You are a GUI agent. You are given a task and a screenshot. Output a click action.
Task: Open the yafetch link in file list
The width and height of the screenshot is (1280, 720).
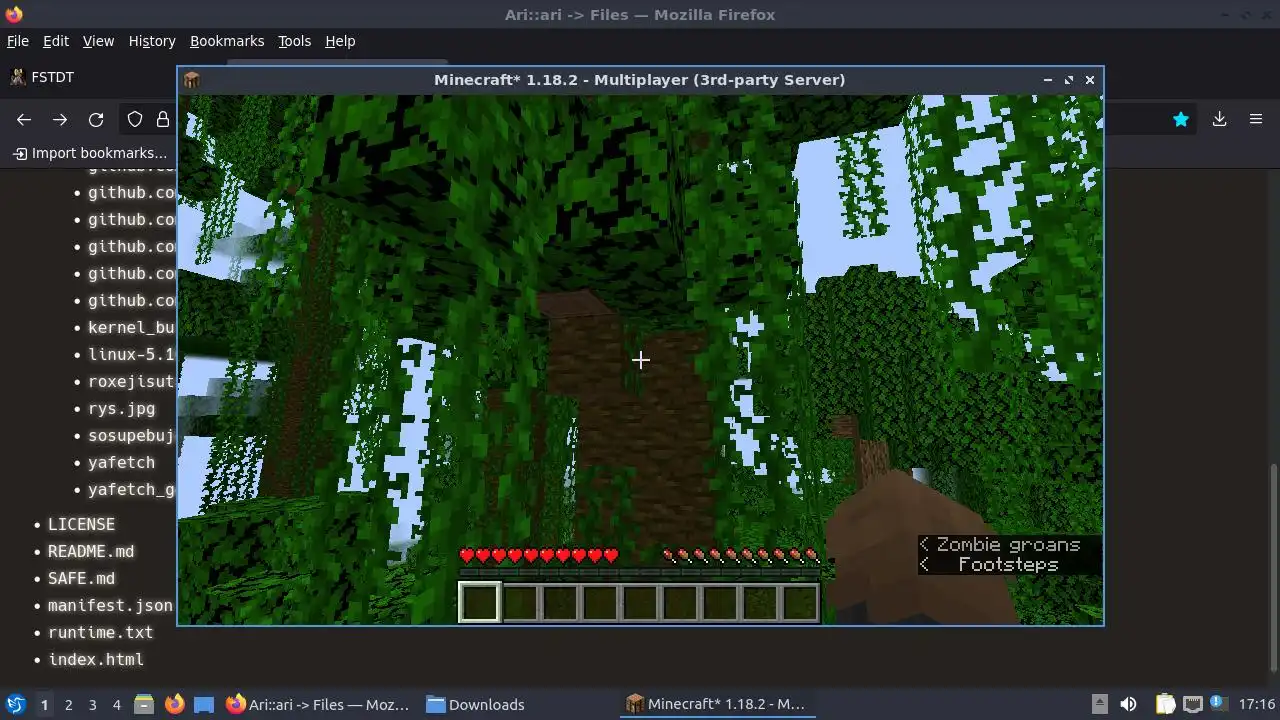point(121,462)
